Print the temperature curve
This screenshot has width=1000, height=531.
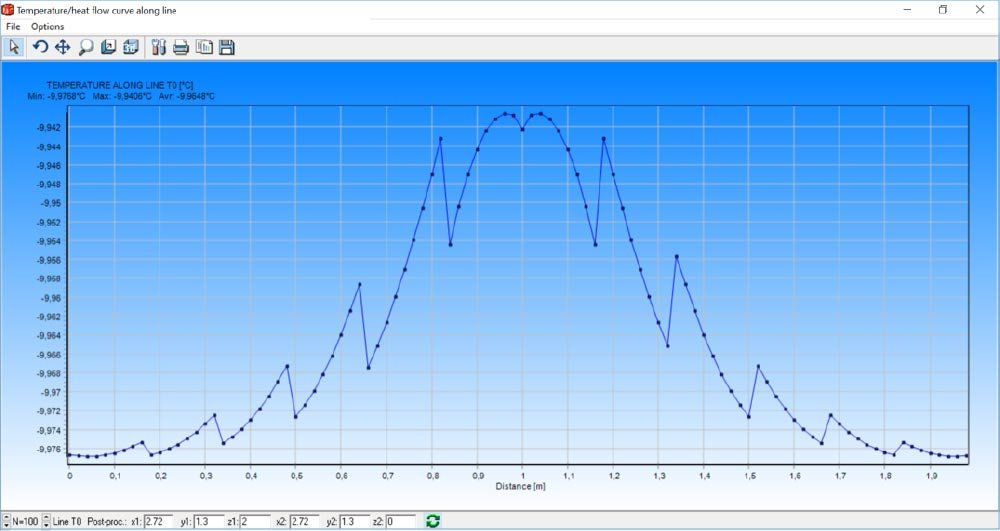[x=181, y=47]
